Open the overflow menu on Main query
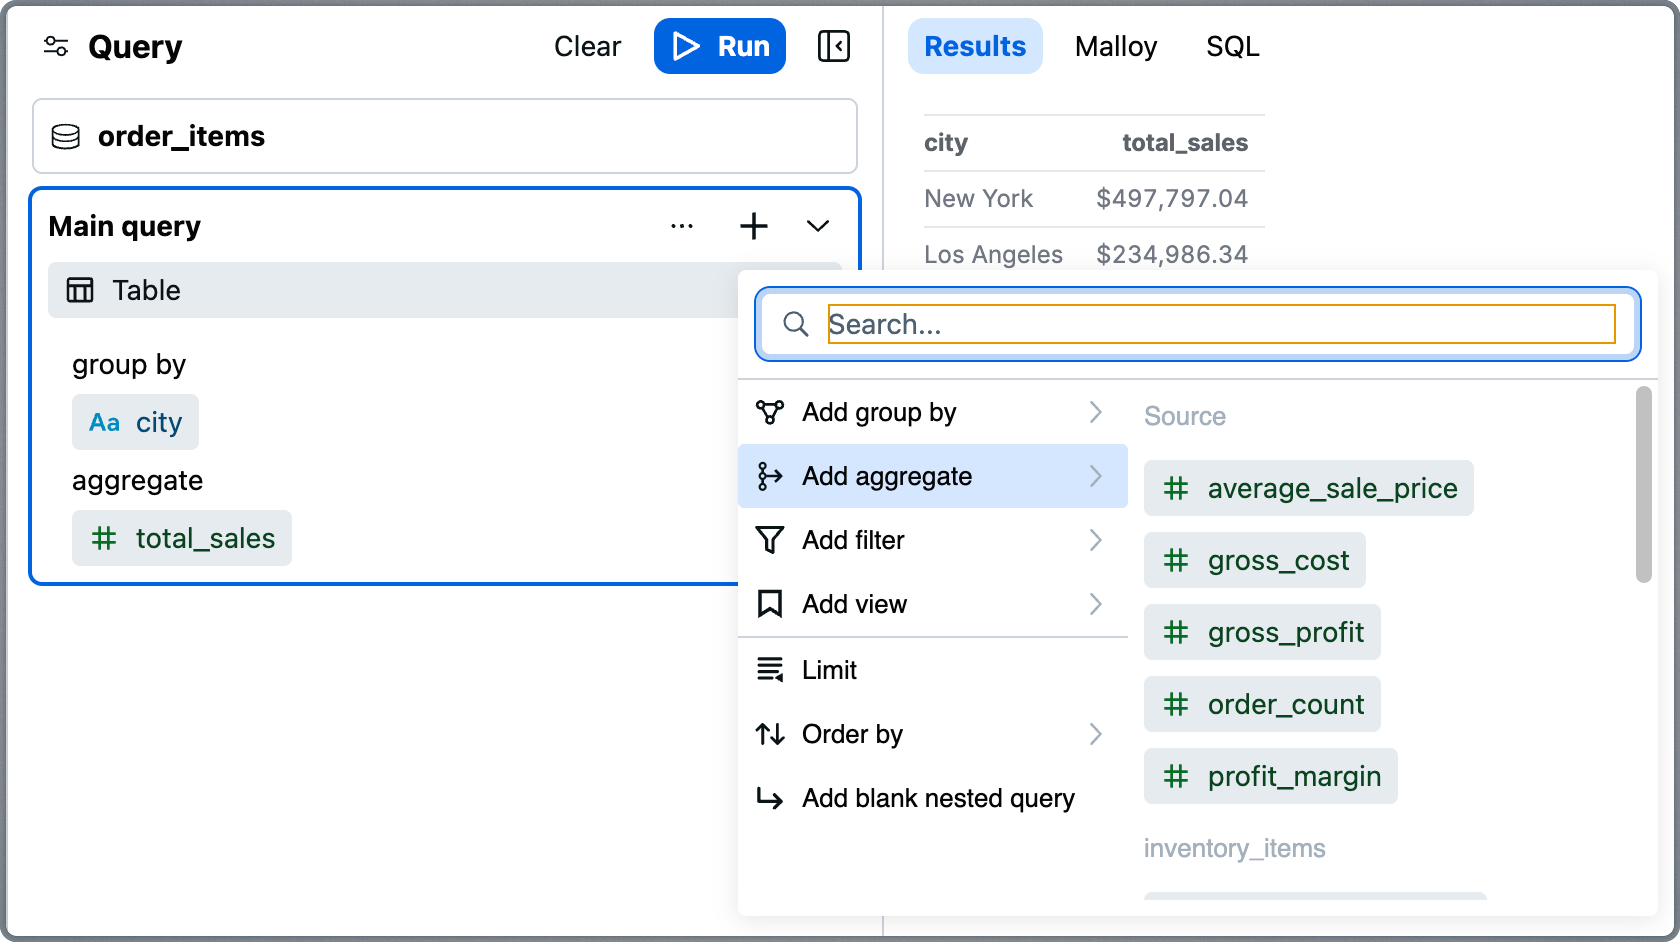 (x=682, y=226)
